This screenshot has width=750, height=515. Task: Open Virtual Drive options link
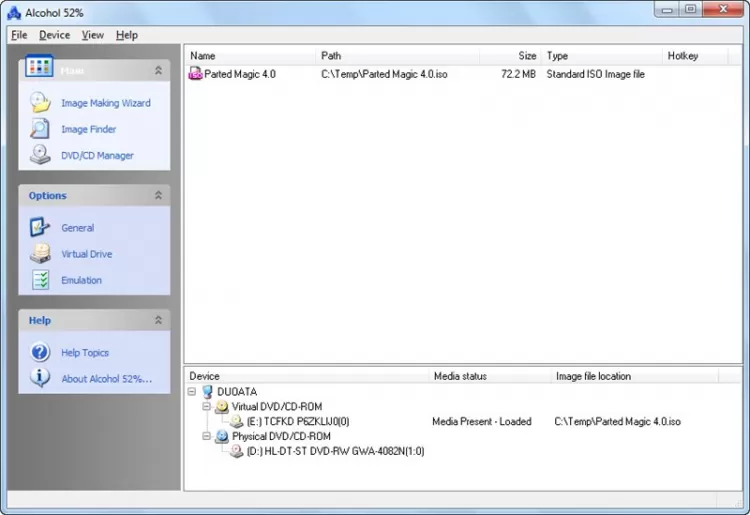click(x=87, y=254)
